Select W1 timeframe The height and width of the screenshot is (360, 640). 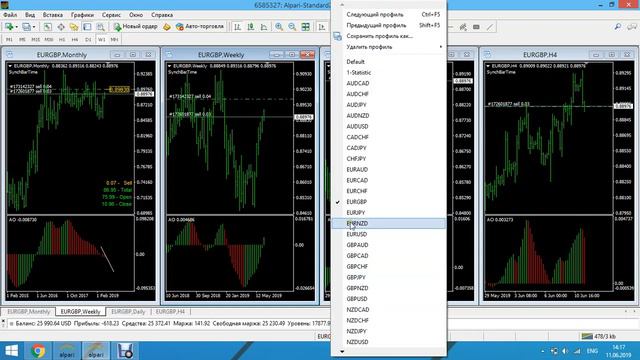point(102,40)
